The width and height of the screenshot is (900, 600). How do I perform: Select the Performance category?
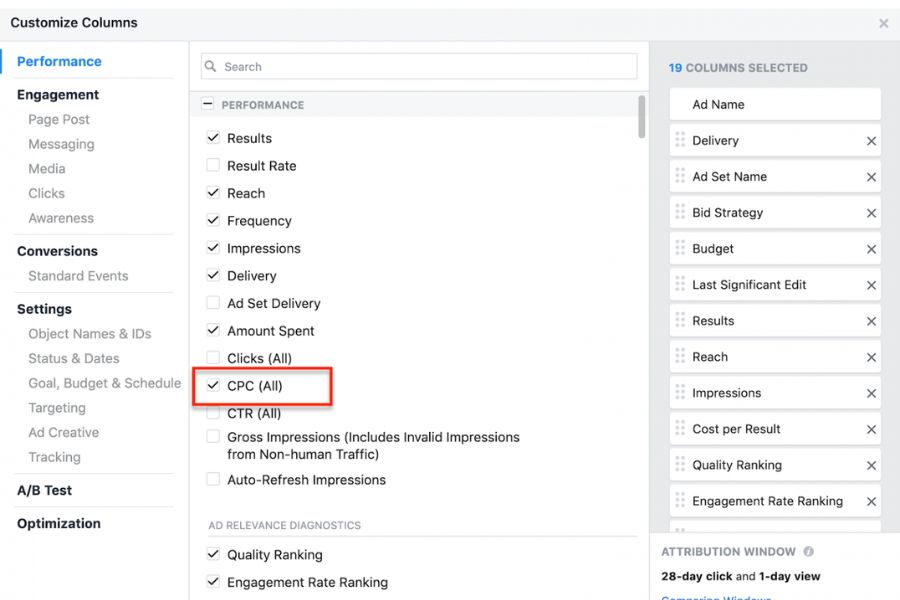point(59,61)
